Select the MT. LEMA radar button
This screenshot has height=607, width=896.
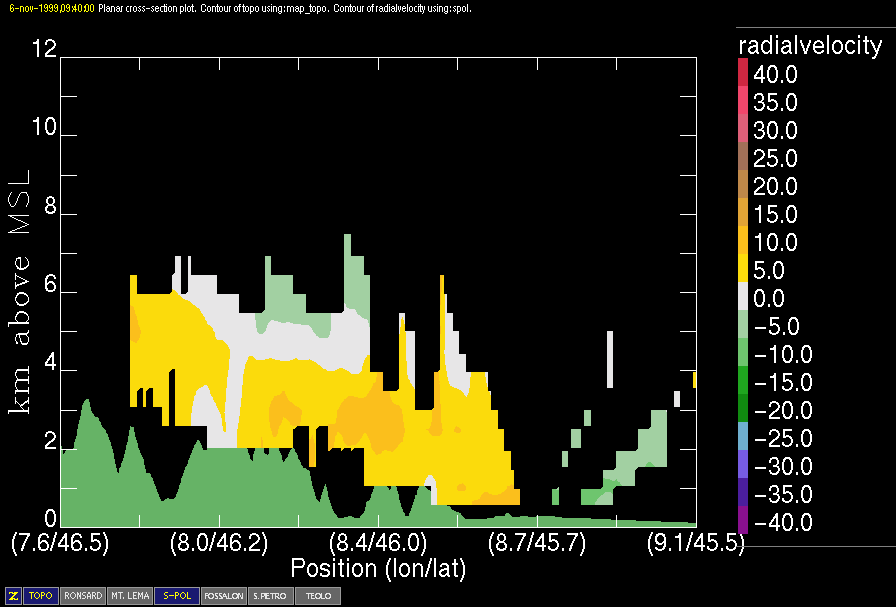(130, 596)
